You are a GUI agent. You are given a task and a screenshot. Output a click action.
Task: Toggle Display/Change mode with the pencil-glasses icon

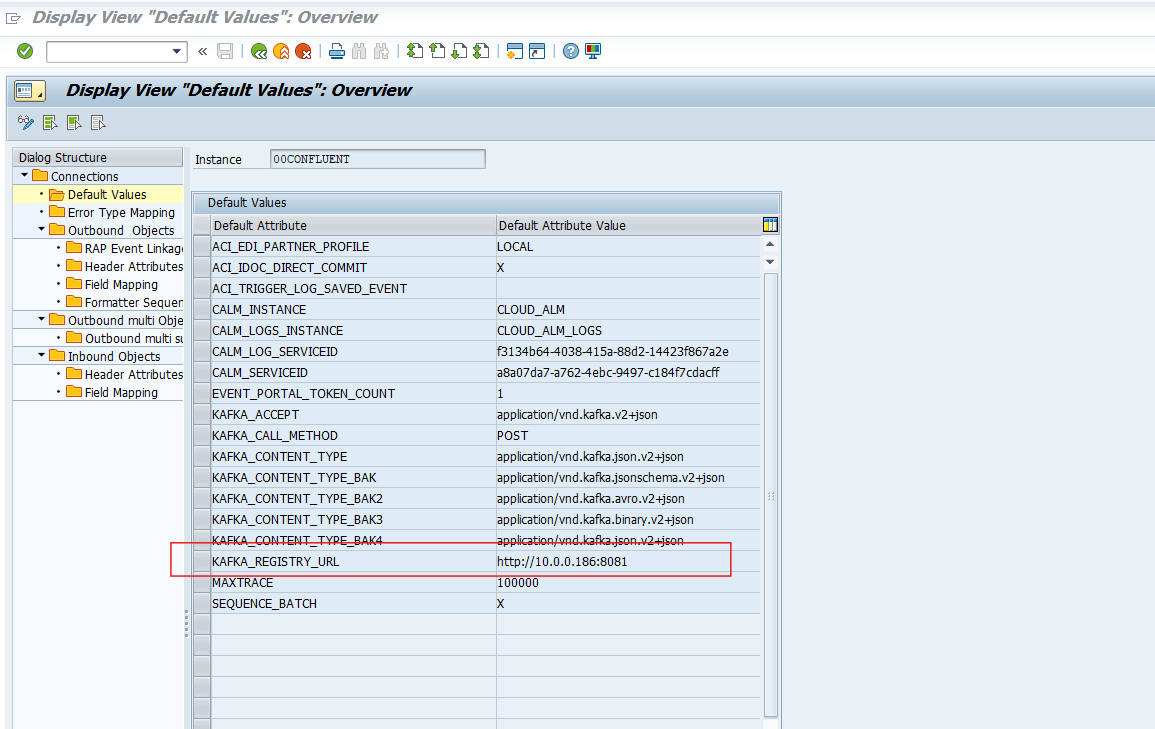(26, 122)
